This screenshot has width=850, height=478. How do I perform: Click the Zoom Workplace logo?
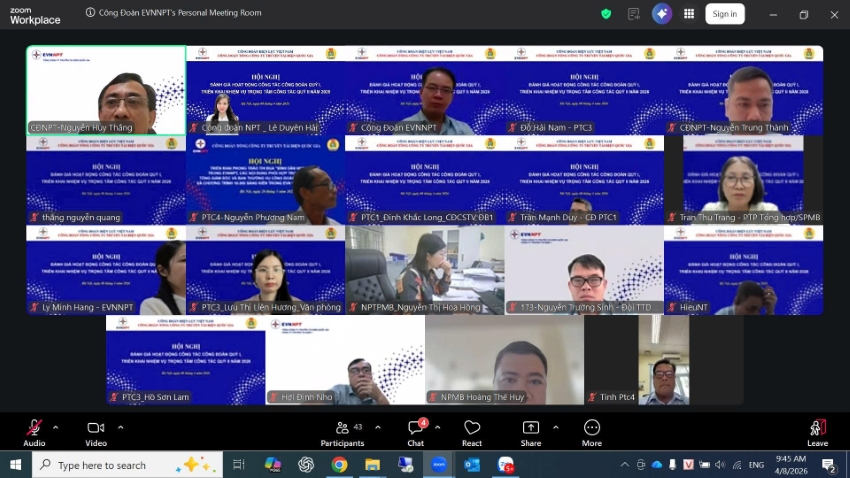click(x=35, y=16)
